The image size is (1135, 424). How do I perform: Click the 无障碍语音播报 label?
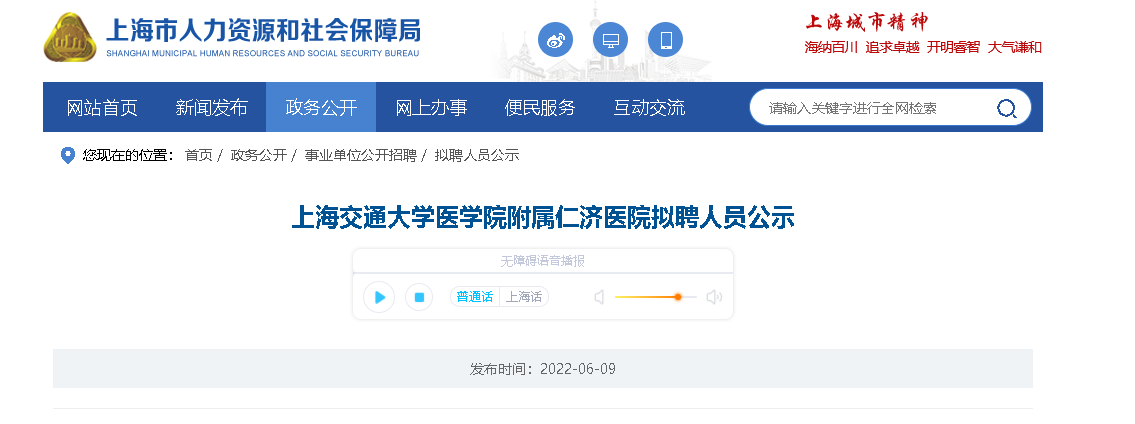(543, 261)
